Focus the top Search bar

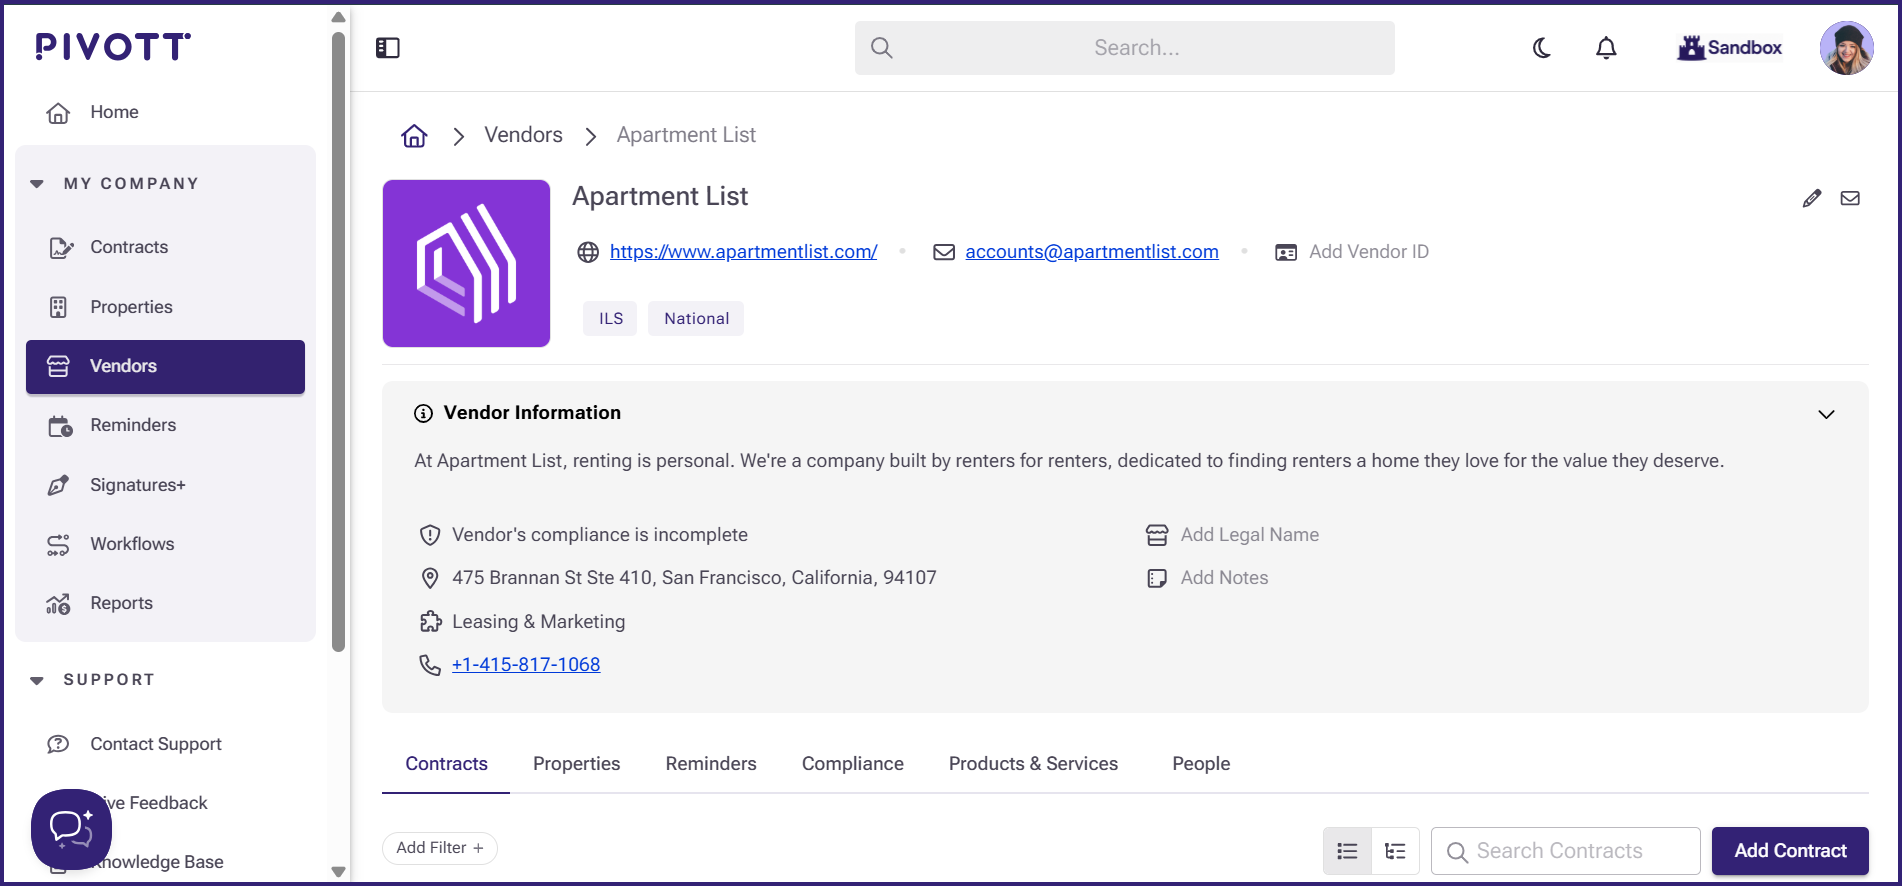coord(1125,48)
